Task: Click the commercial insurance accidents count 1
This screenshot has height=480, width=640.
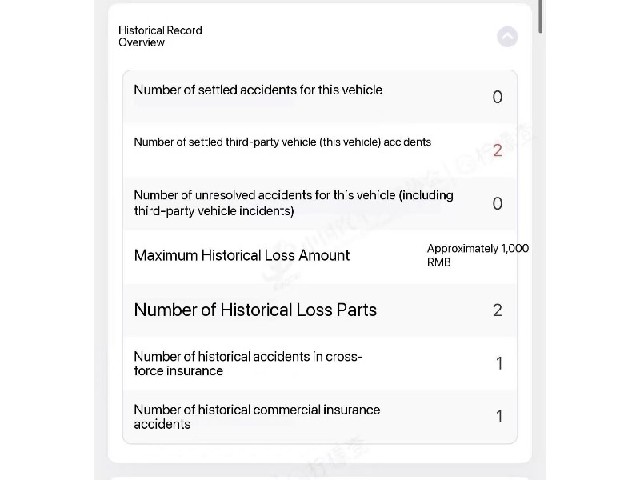Action: click(499, 416)
